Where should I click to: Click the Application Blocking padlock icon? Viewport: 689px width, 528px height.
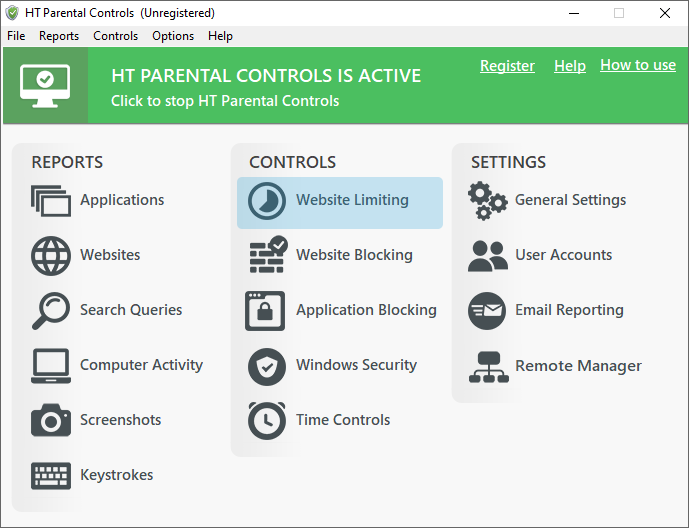[x=265, y=311]
